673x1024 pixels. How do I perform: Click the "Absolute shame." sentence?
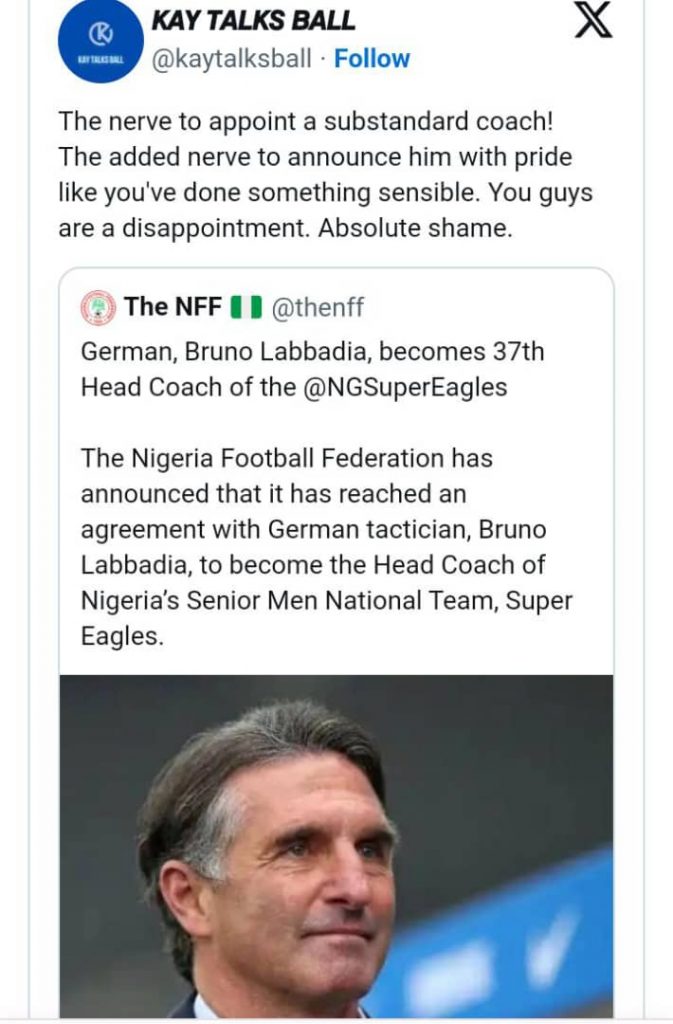coord(415,228)
